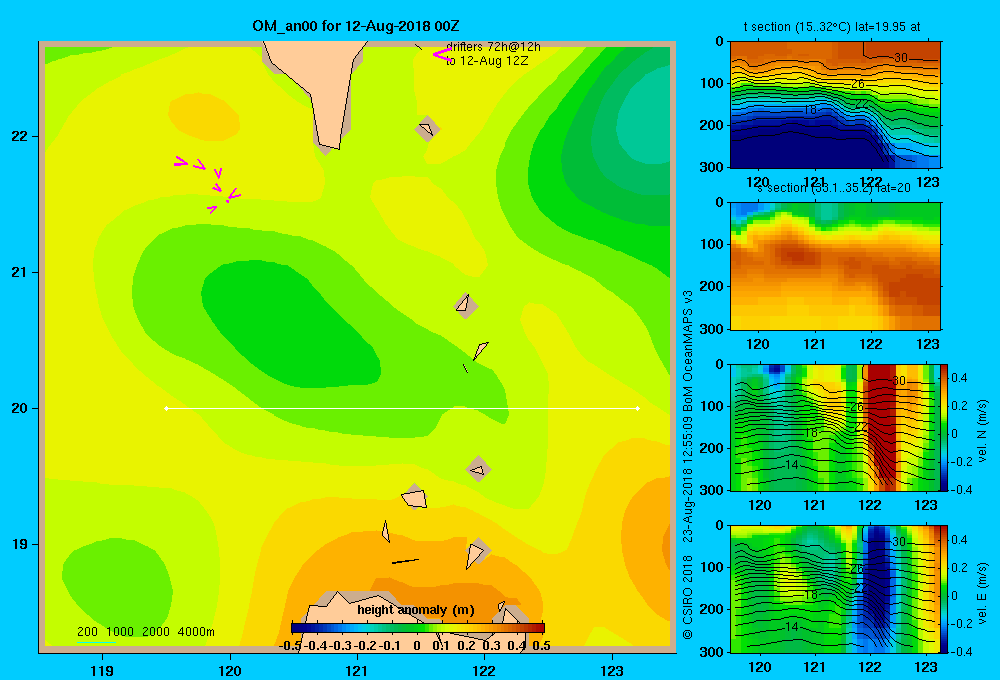Click the 'vel. E (m/s)' axis label
The height and width of the screenshot is (680, 1000).
[x=982, y=592]
